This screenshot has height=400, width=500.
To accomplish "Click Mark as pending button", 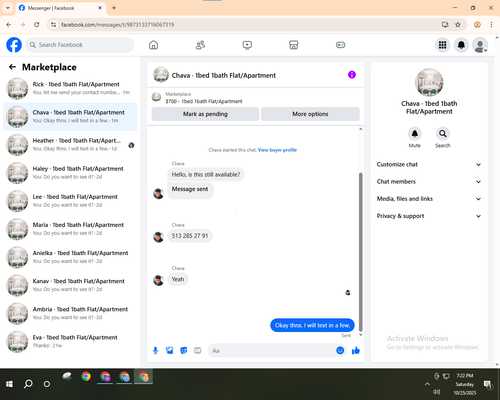I will [205, 114].
